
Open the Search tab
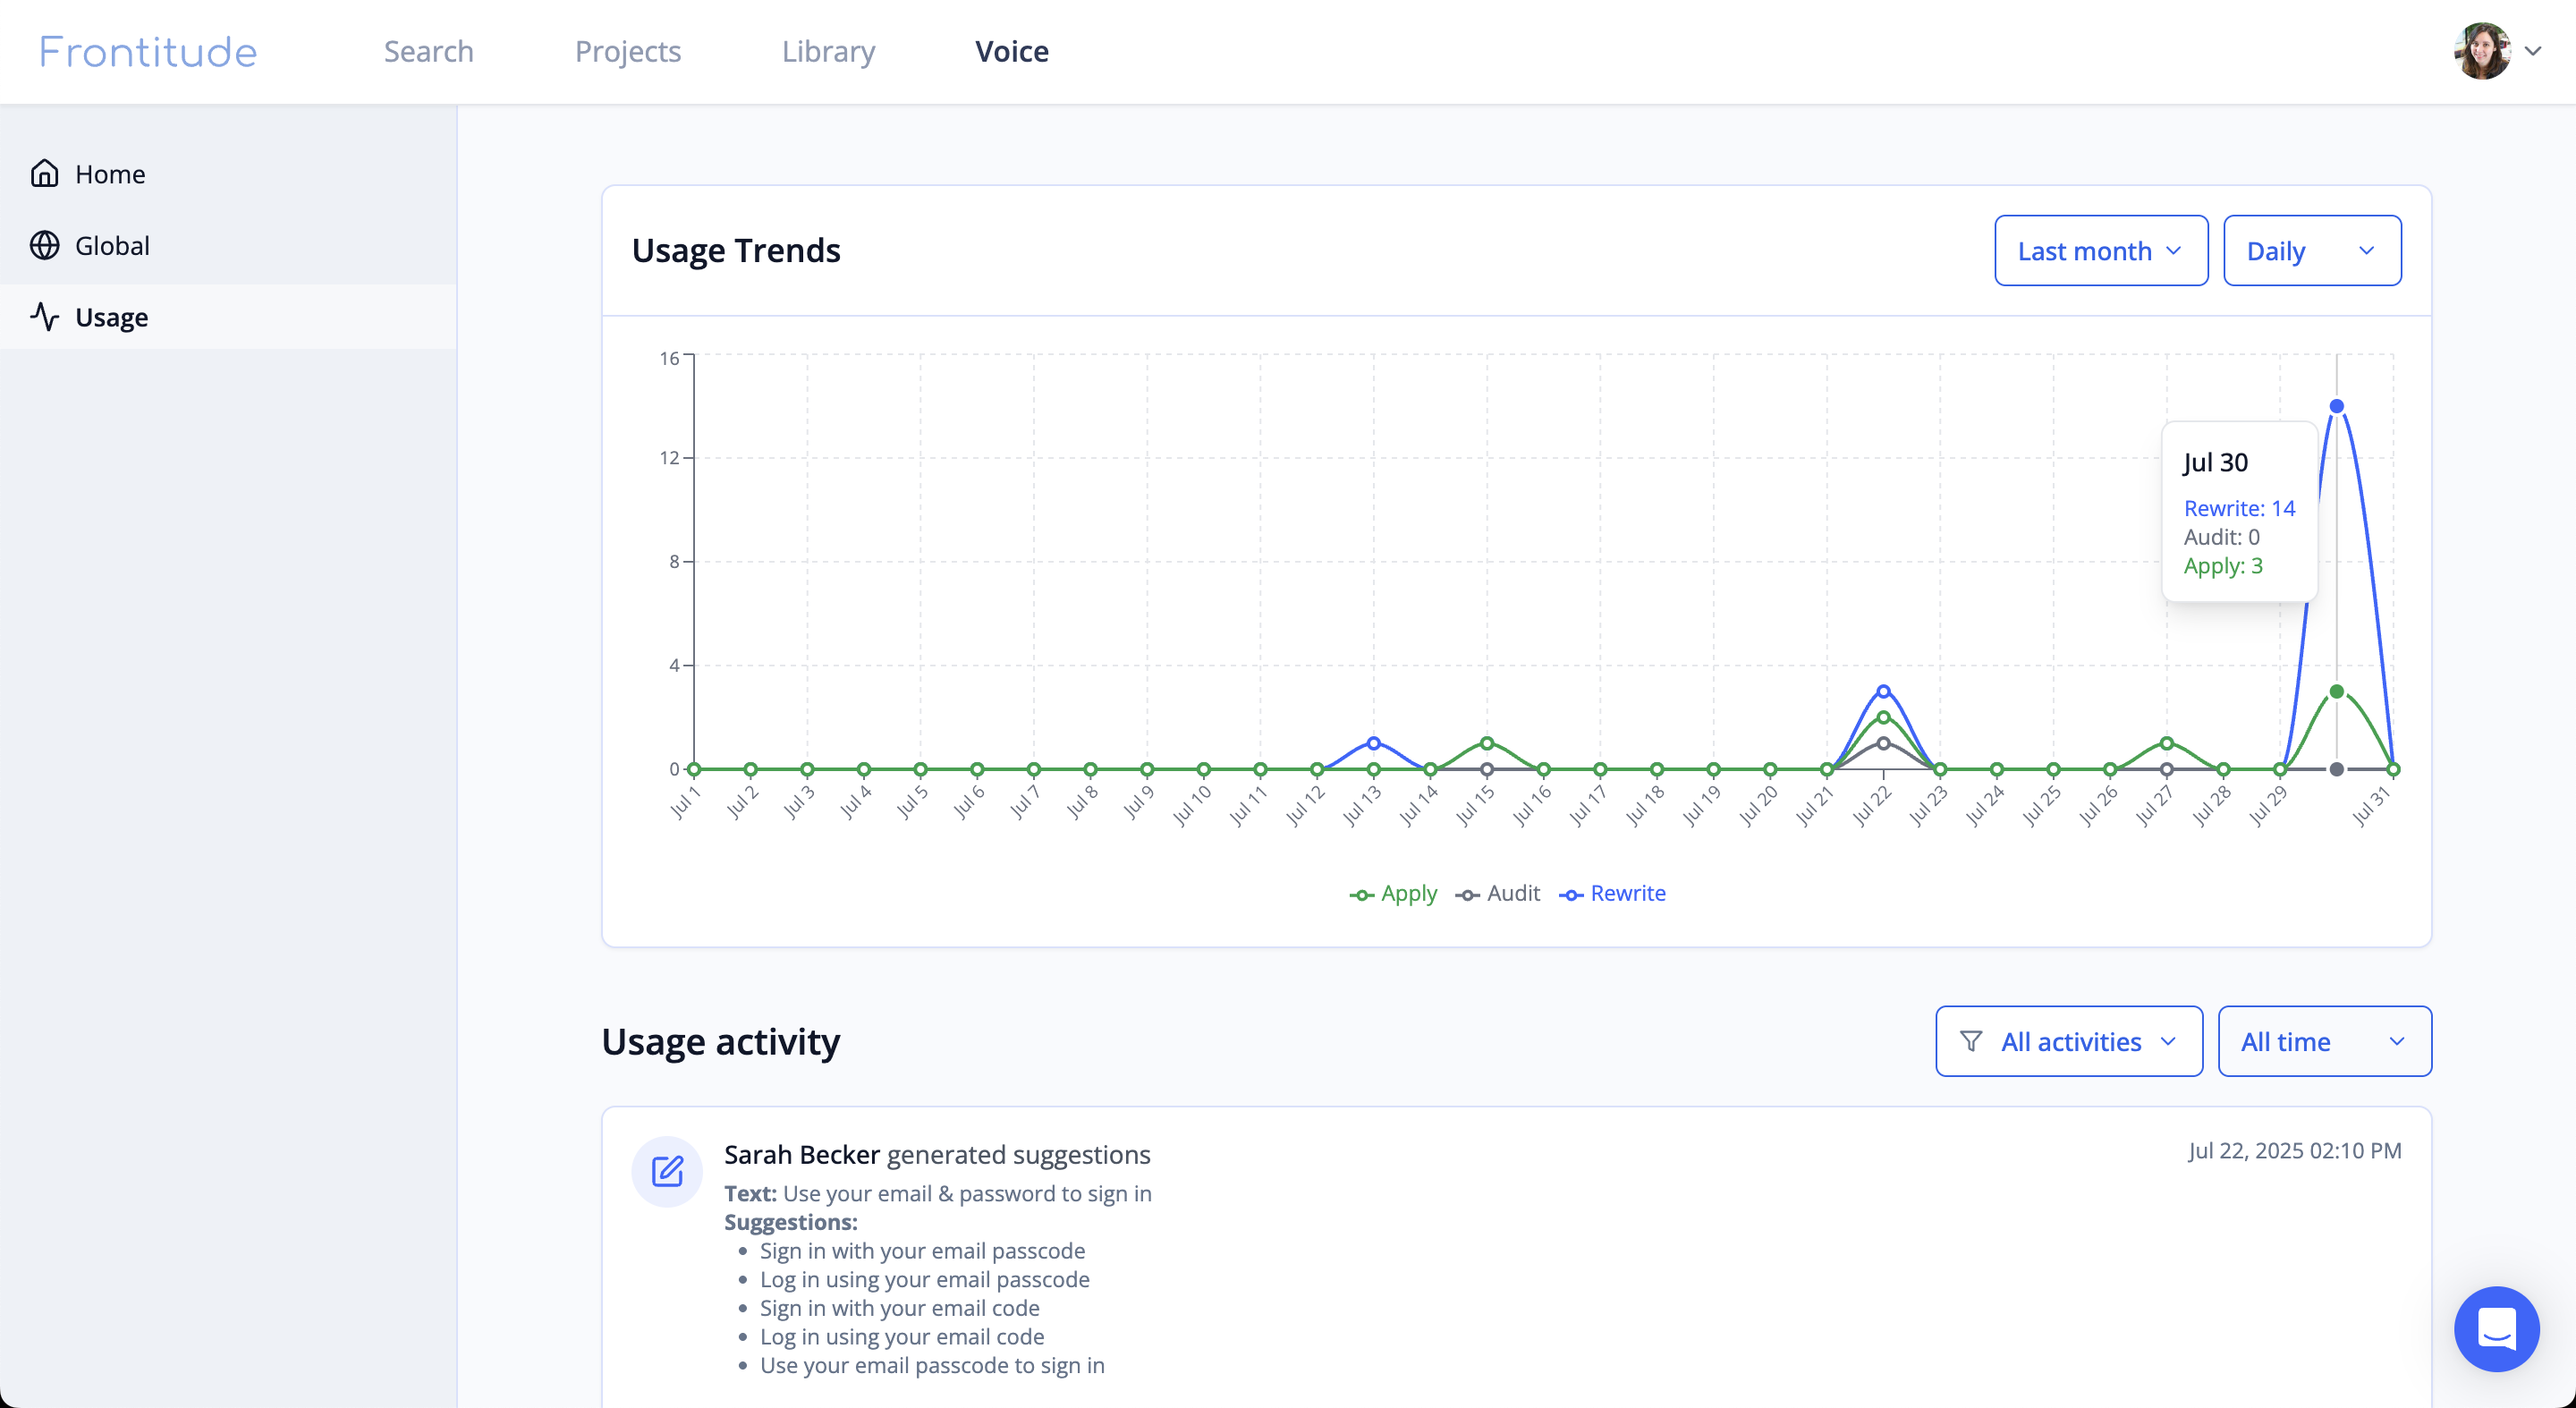pyautogui.click(x=428, y=51)
